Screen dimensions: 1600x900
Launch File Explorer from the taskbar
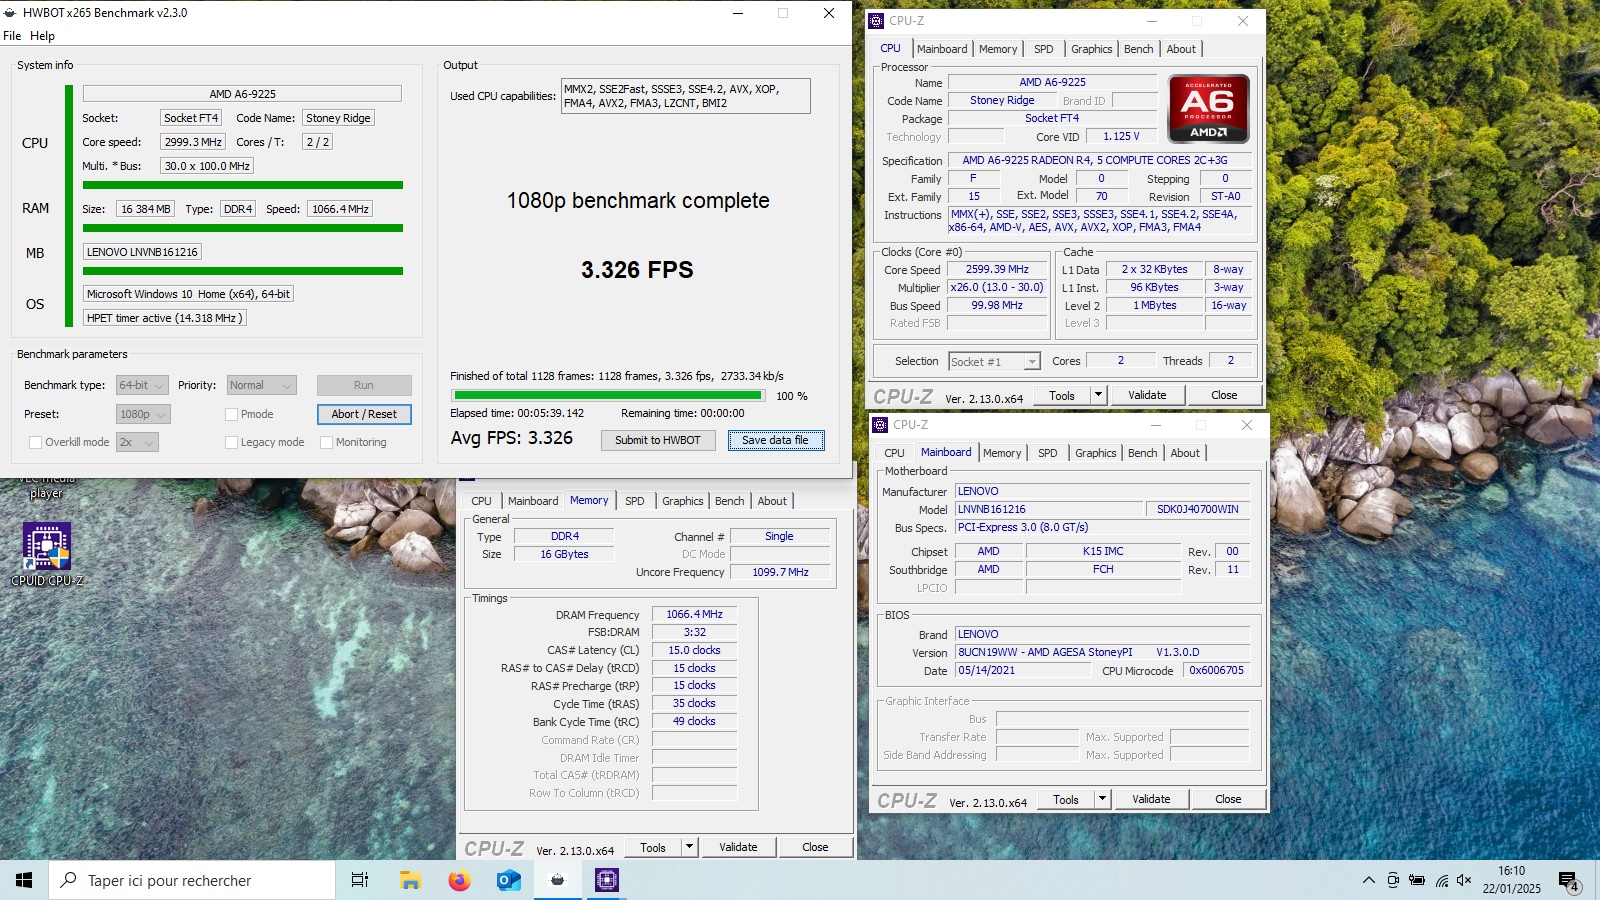tap(410, 880)
